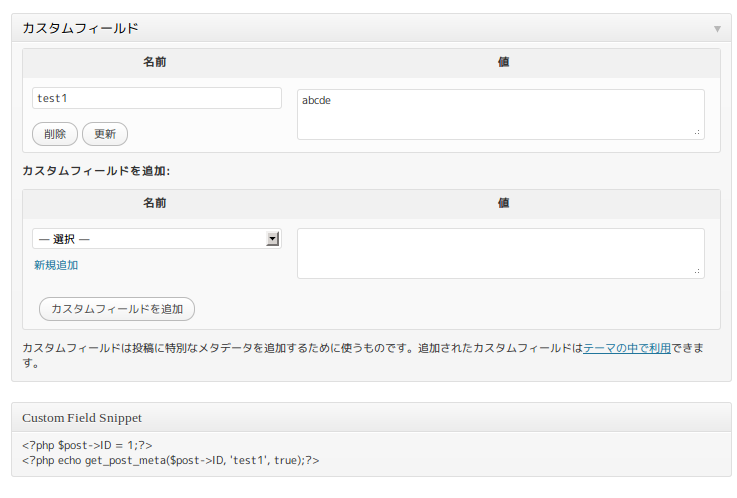The image size is (737, 498).
Task: Click the arrow icon on the 選択 combo box
Action: 272,239
